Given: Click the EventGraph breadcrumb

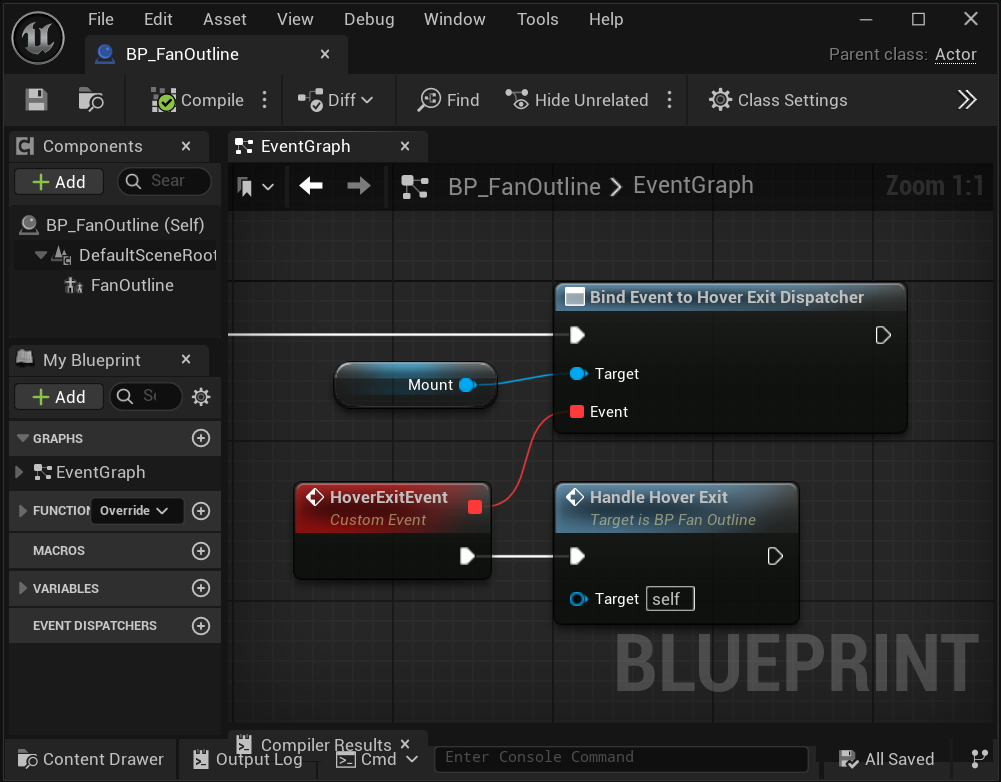Looking at the screenshot, I should (693, 185).
